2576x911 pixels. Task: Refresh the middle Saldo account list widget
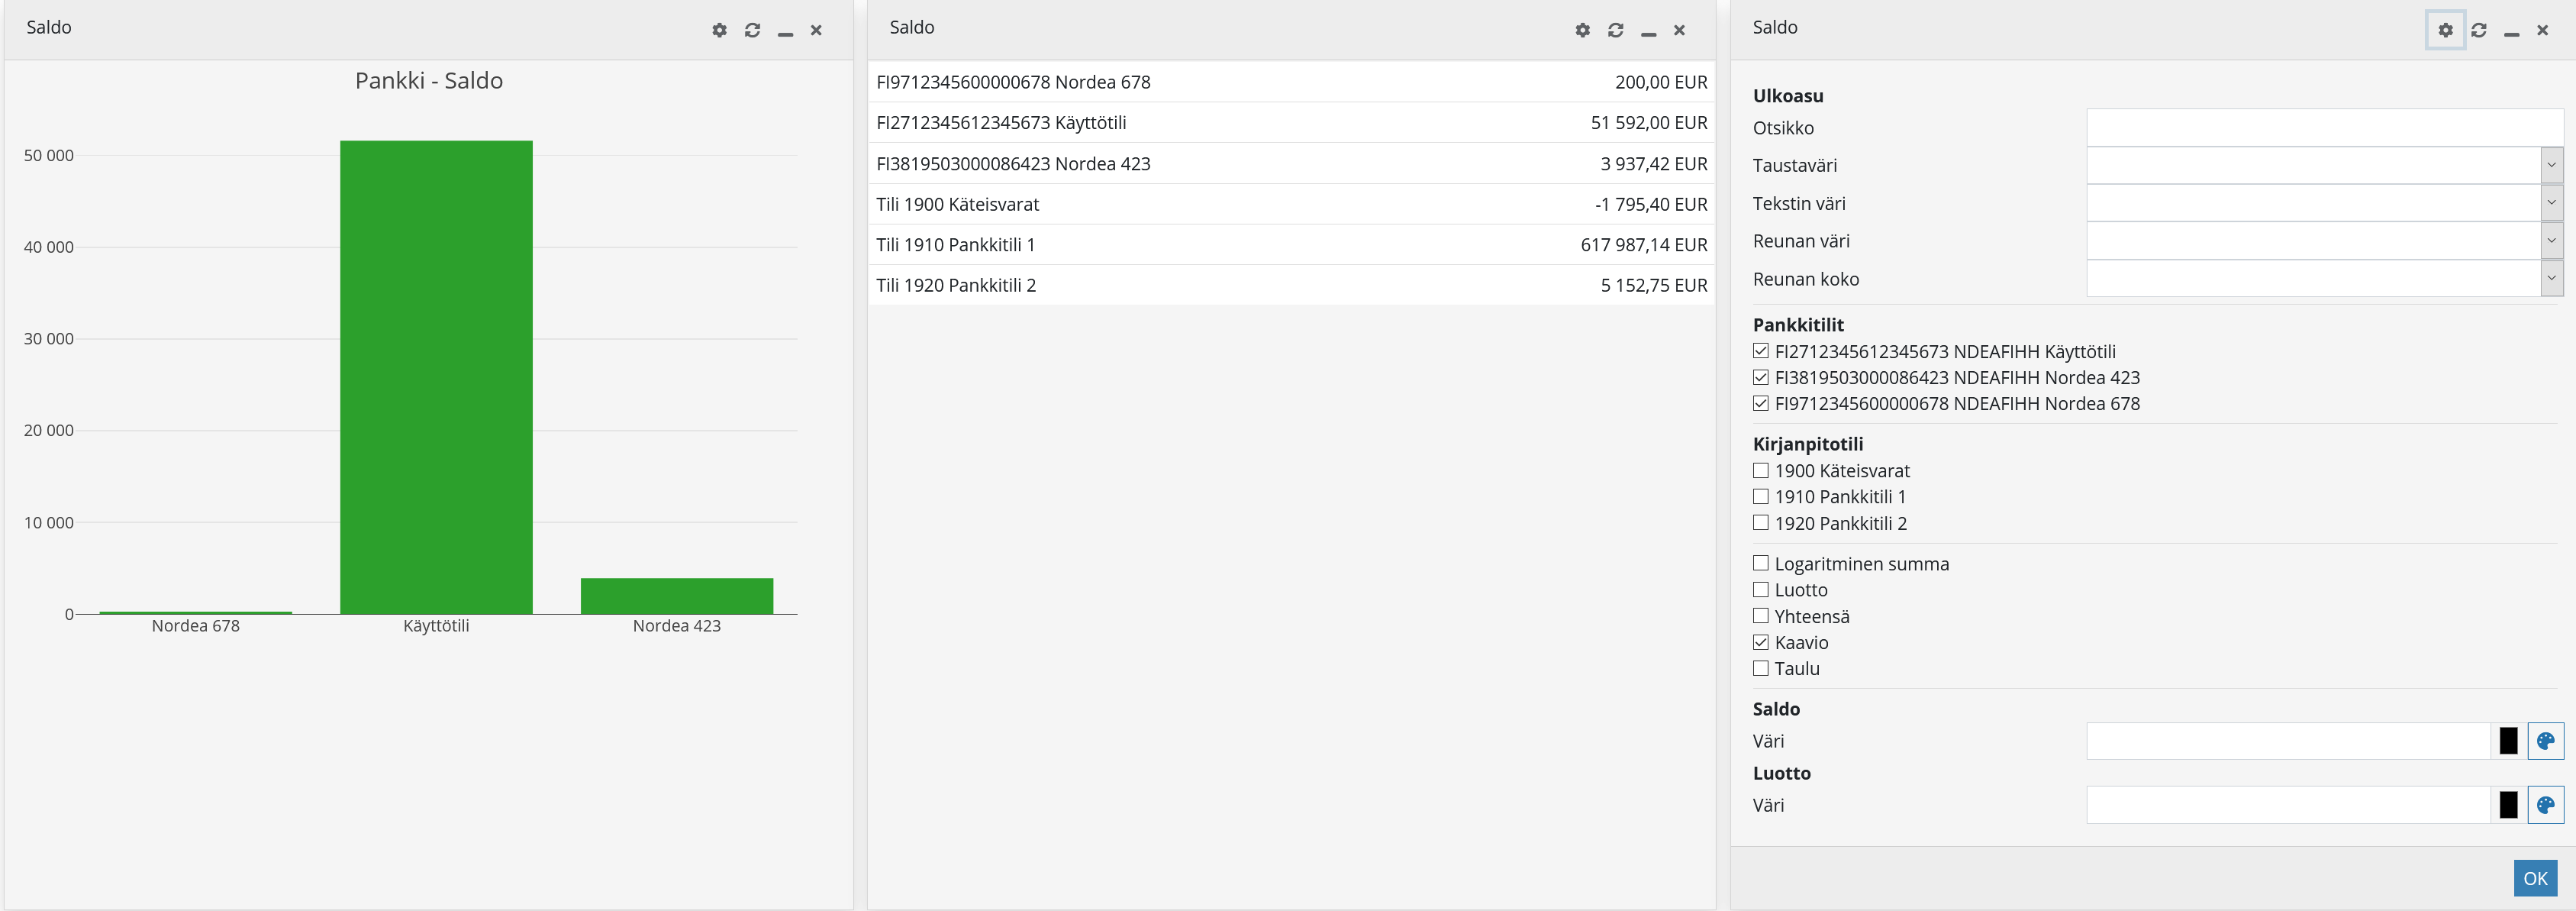point(1615,30)
